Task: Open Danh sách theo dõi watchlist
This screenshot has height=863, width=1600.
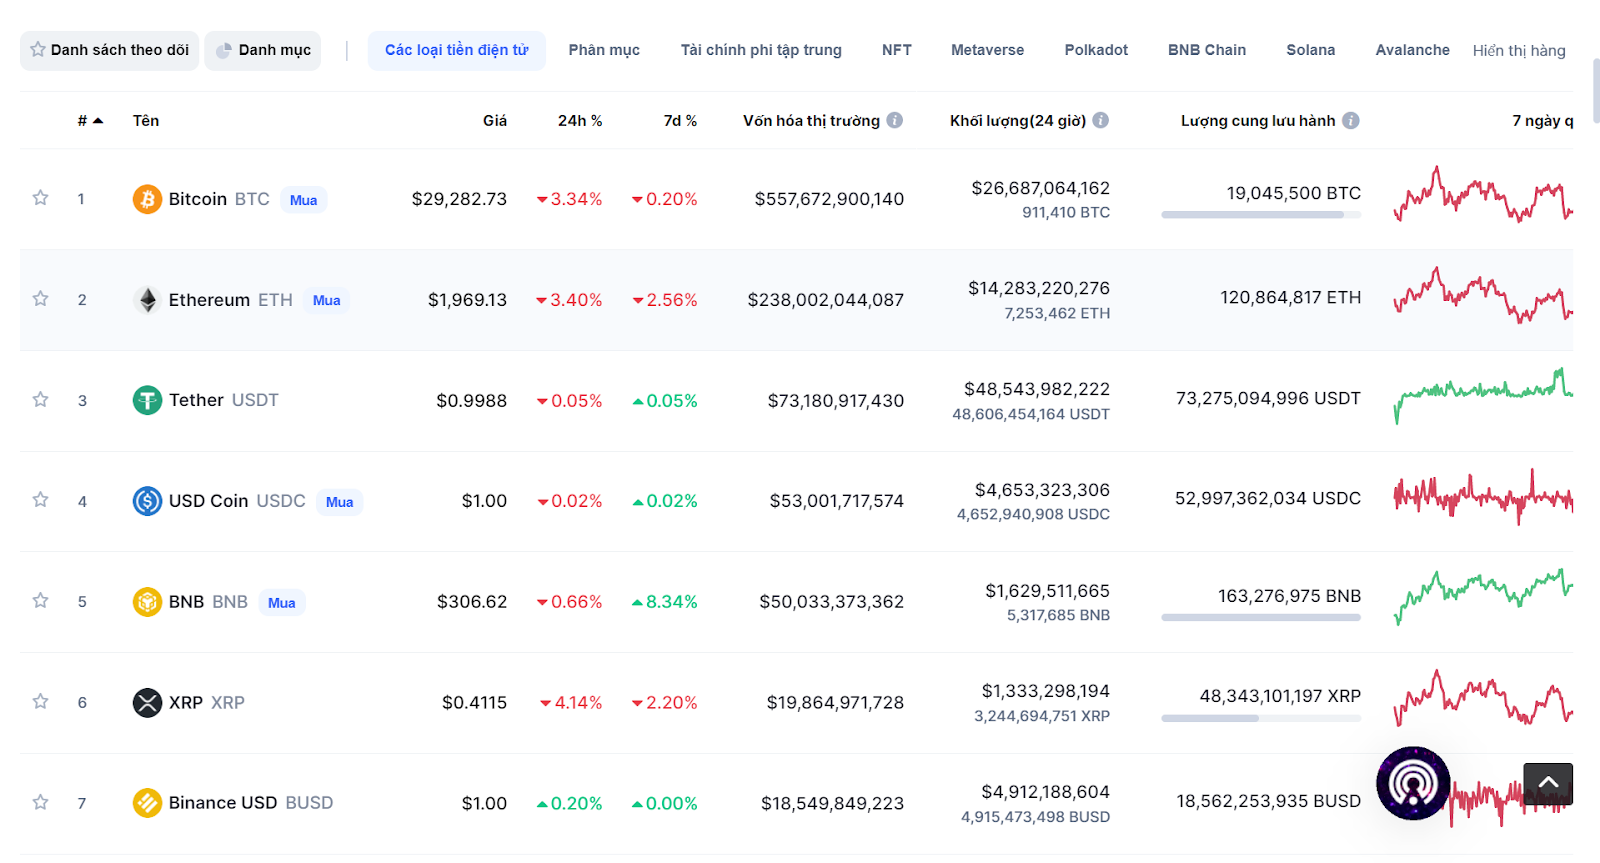Action: (109, 50)
